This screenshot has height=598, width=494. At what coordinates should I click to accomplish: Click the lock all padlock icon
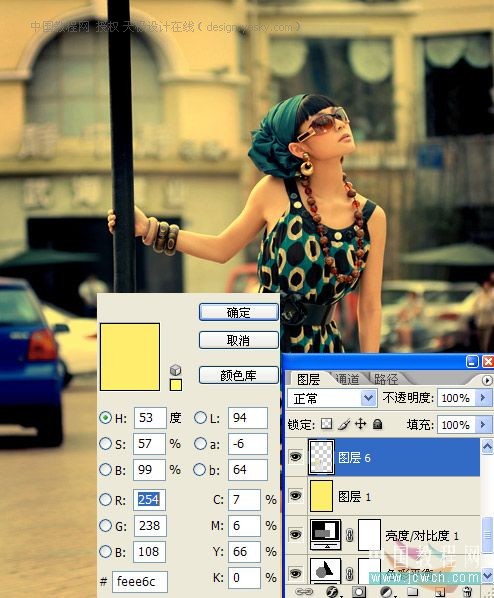(377, 424)
